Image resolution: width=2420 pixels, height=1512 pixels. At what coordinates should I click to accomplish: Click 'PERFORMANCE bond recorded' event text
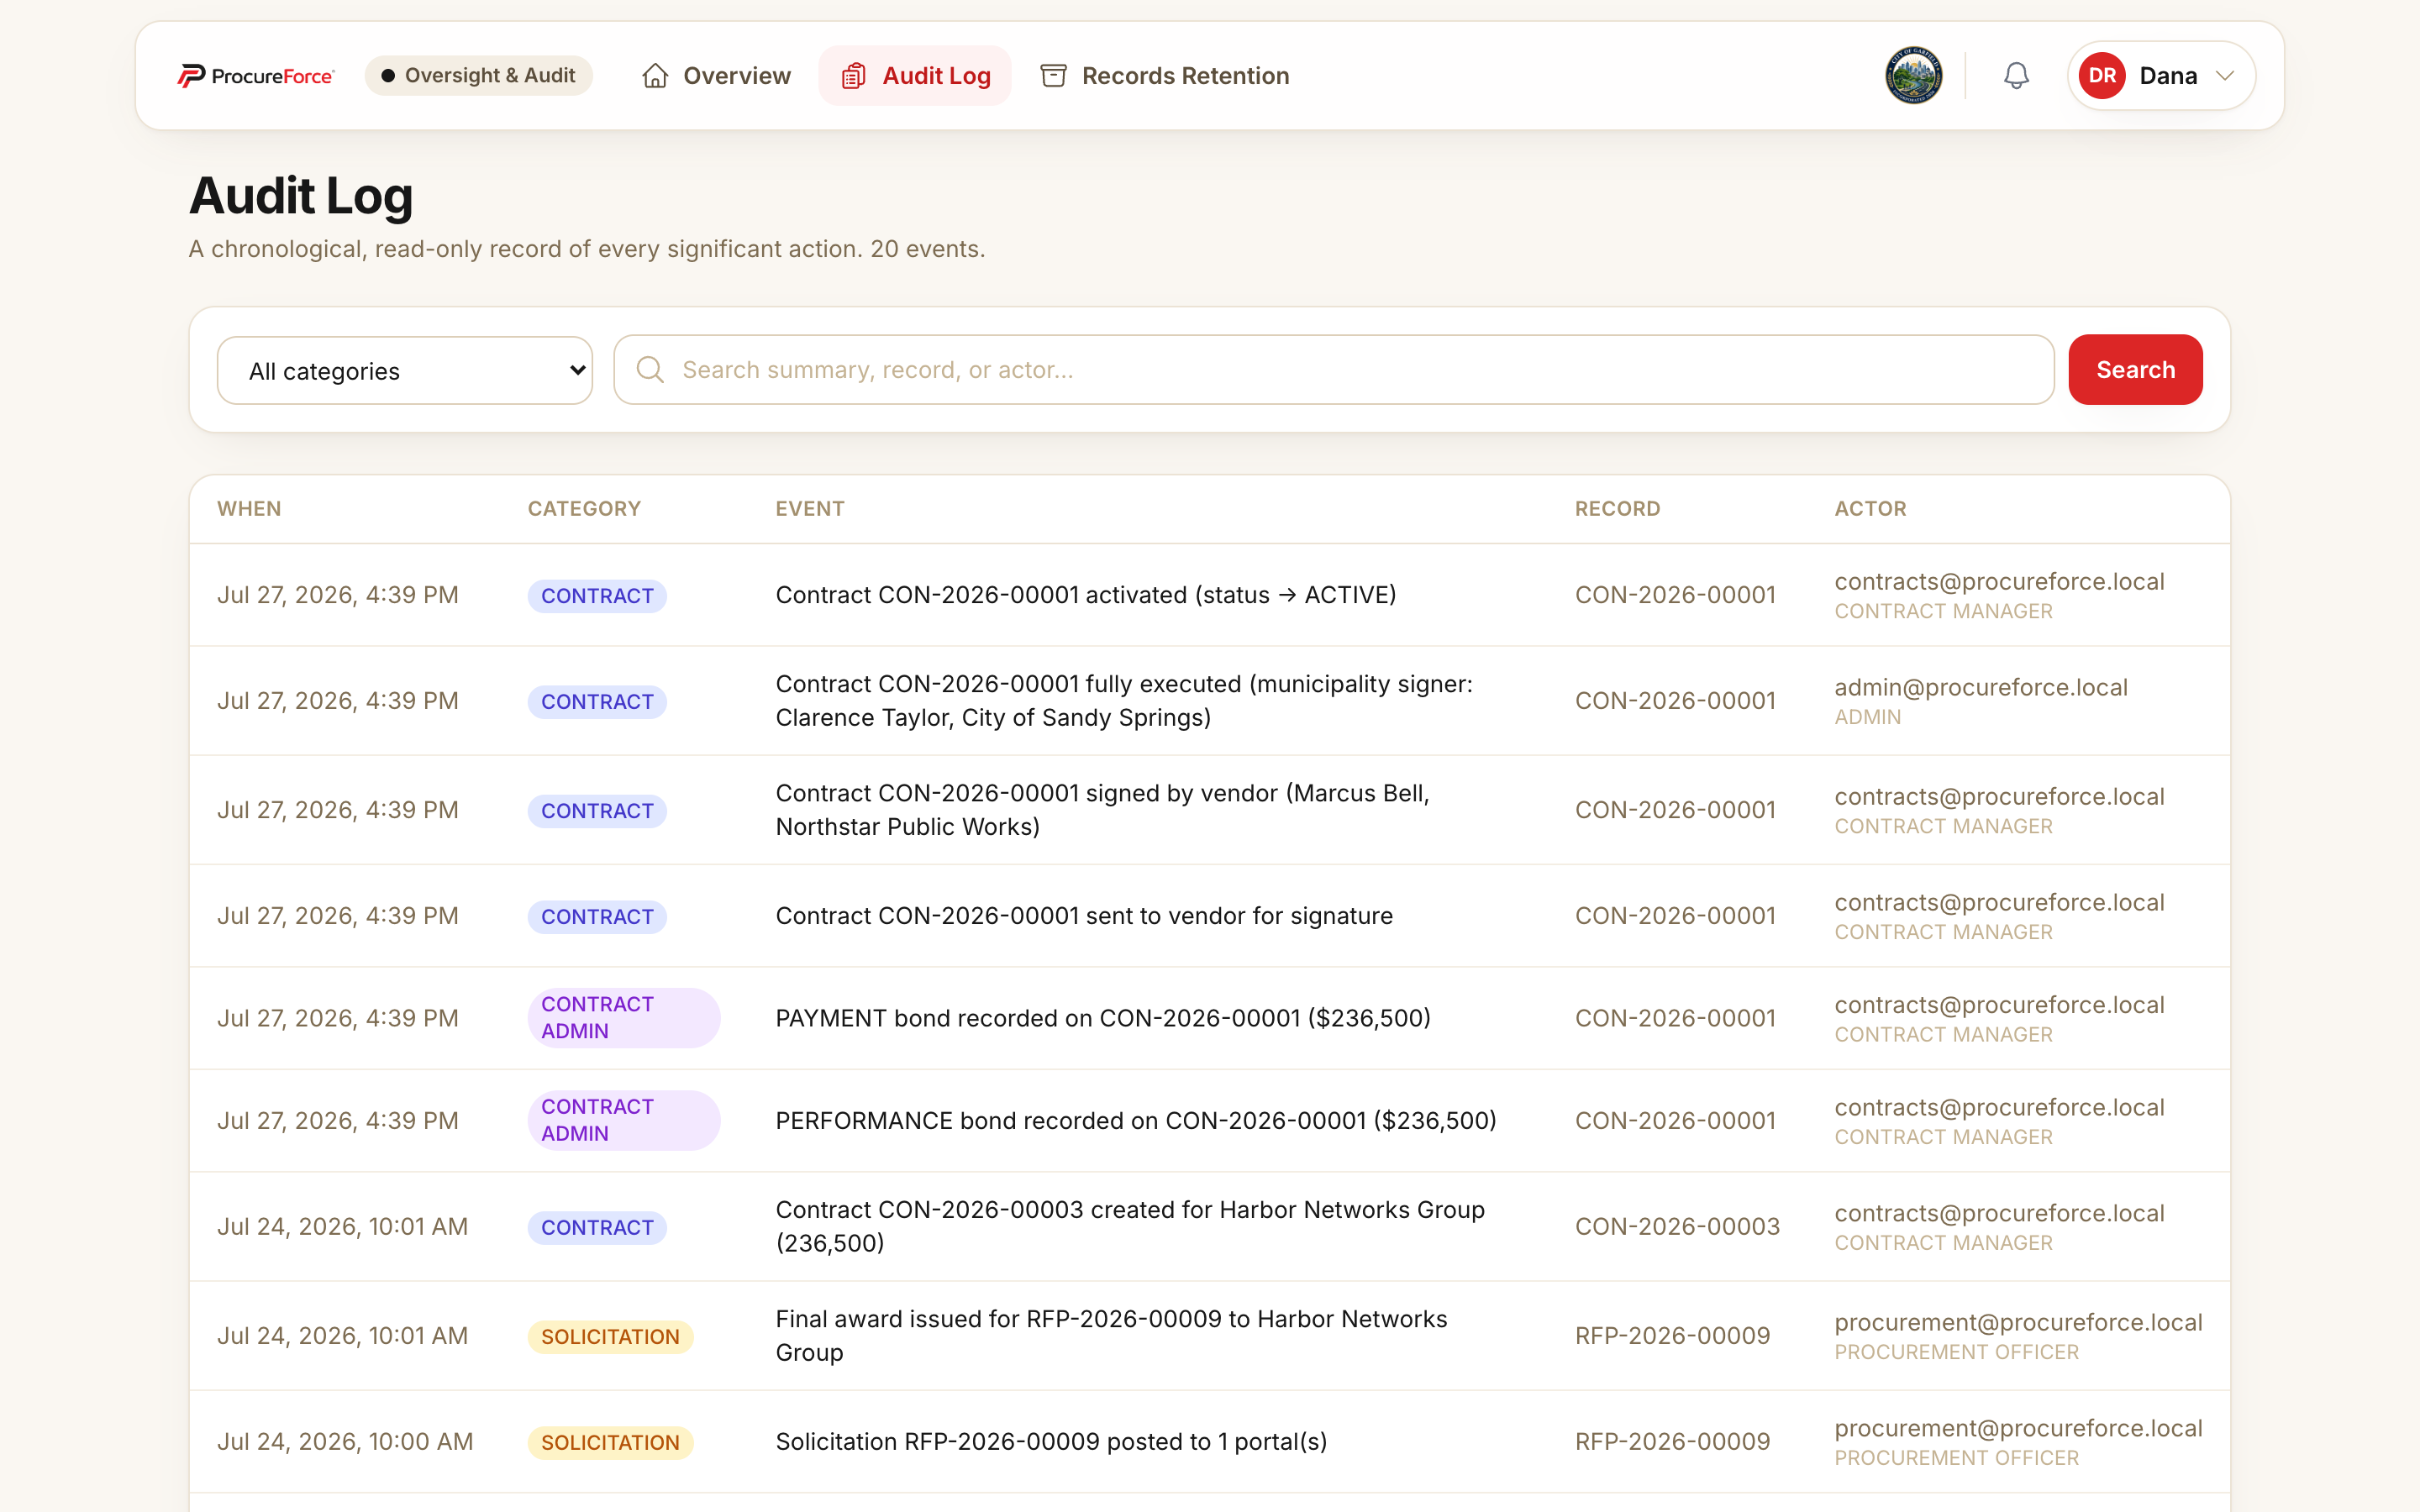pos(1136,1121)
